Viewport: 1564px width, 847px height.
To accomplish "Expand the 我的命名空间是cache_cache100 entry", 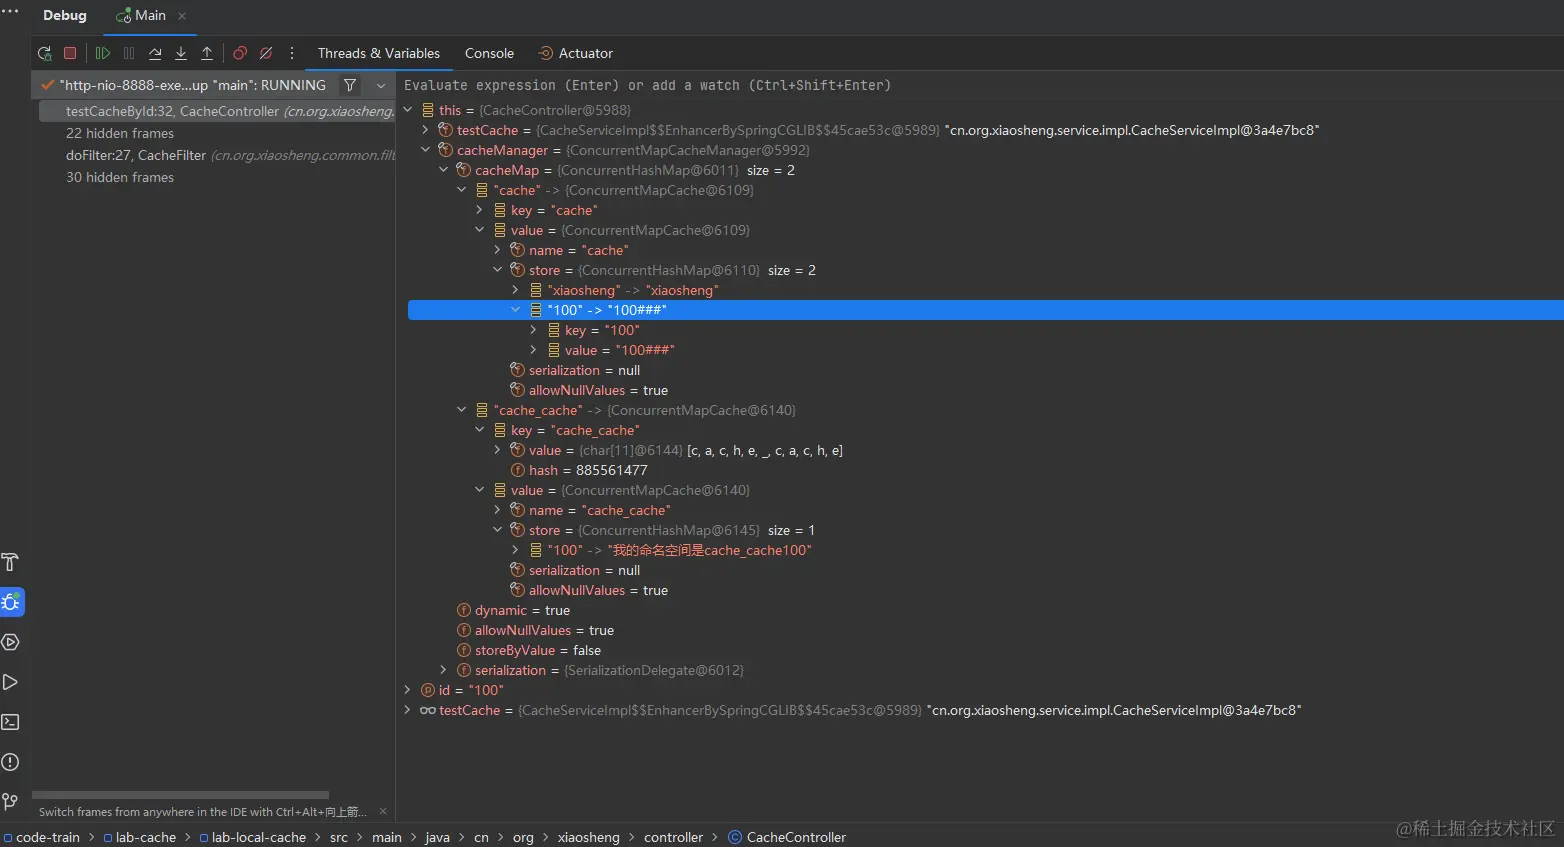I will pos(516,550).
